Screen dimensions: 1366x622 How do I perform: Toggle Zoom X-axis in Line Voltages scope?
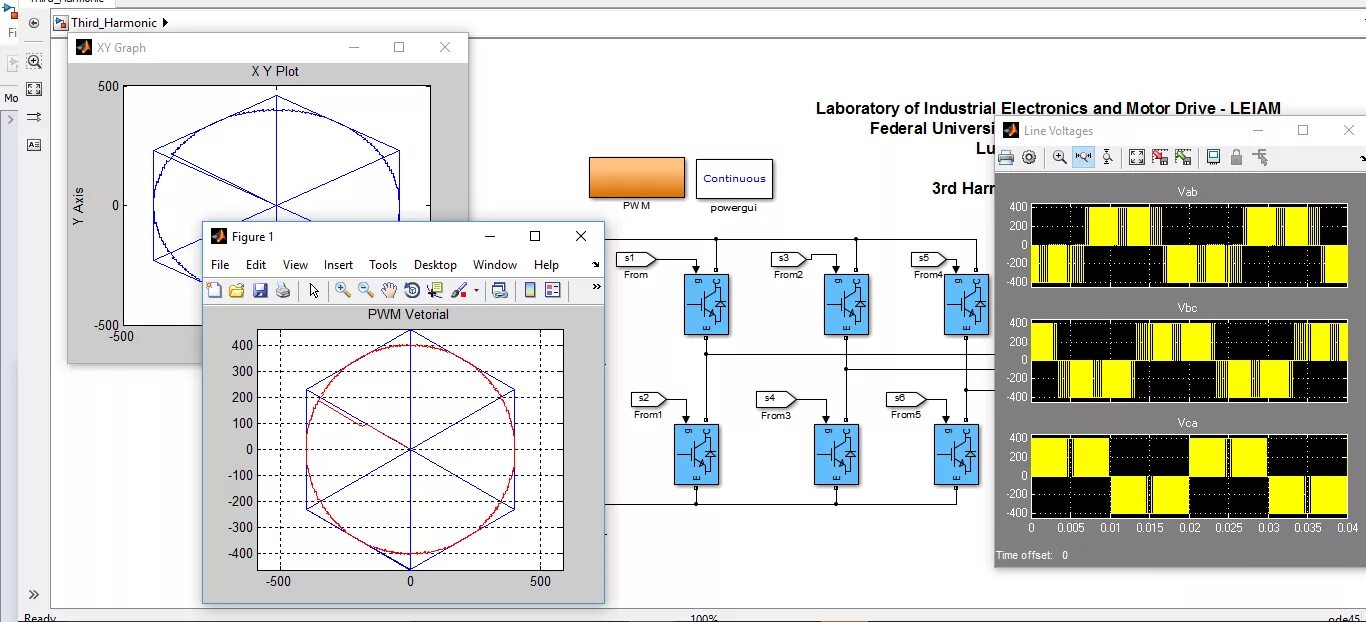[1083, 157]
